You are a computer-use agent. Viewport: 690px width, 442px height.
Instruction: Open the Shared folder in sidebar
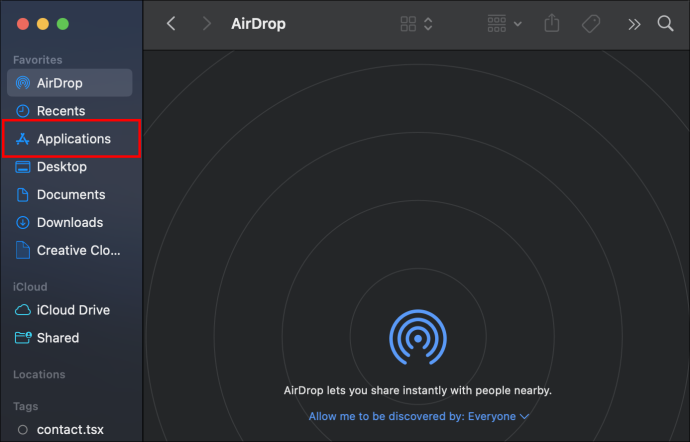[70, 338]
